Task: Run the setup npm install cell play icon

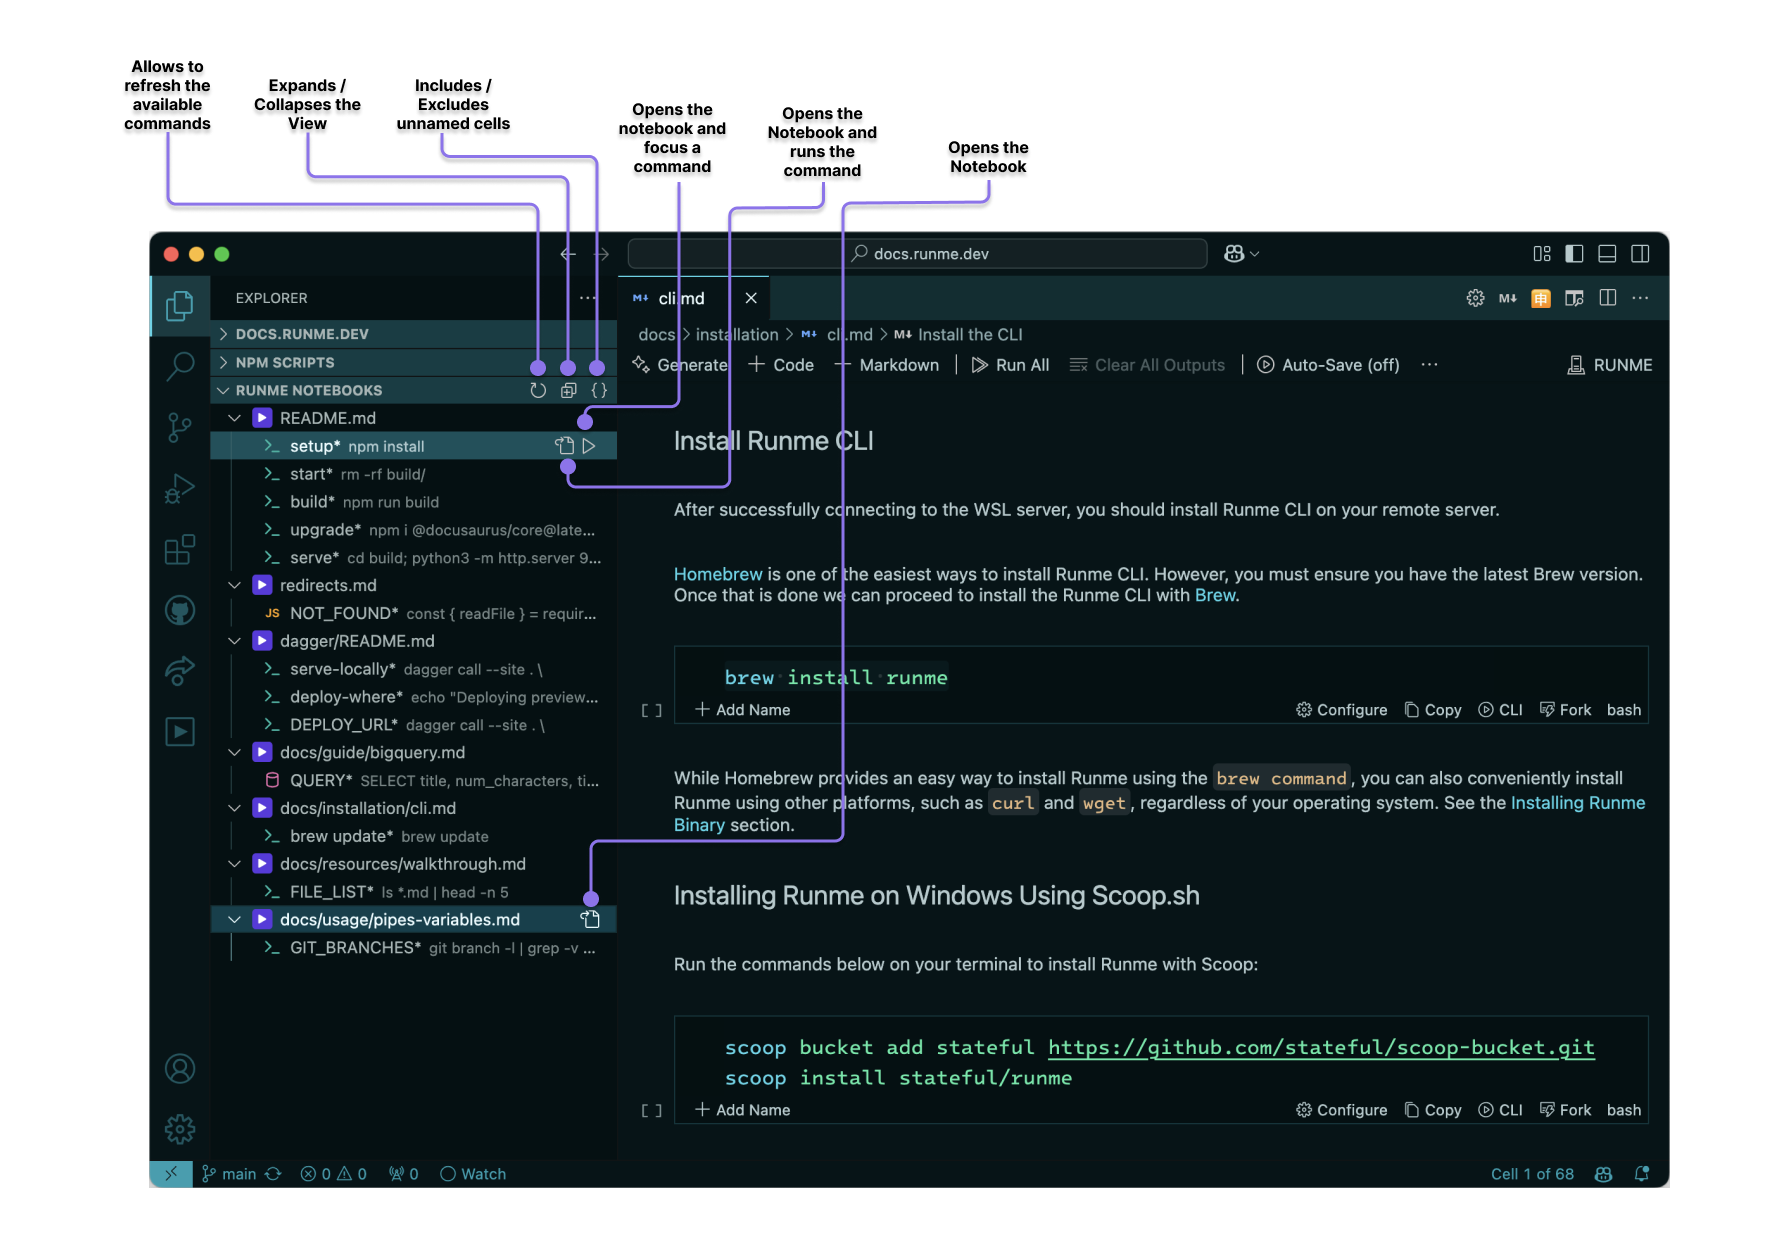Action: (x=590, y=446)
